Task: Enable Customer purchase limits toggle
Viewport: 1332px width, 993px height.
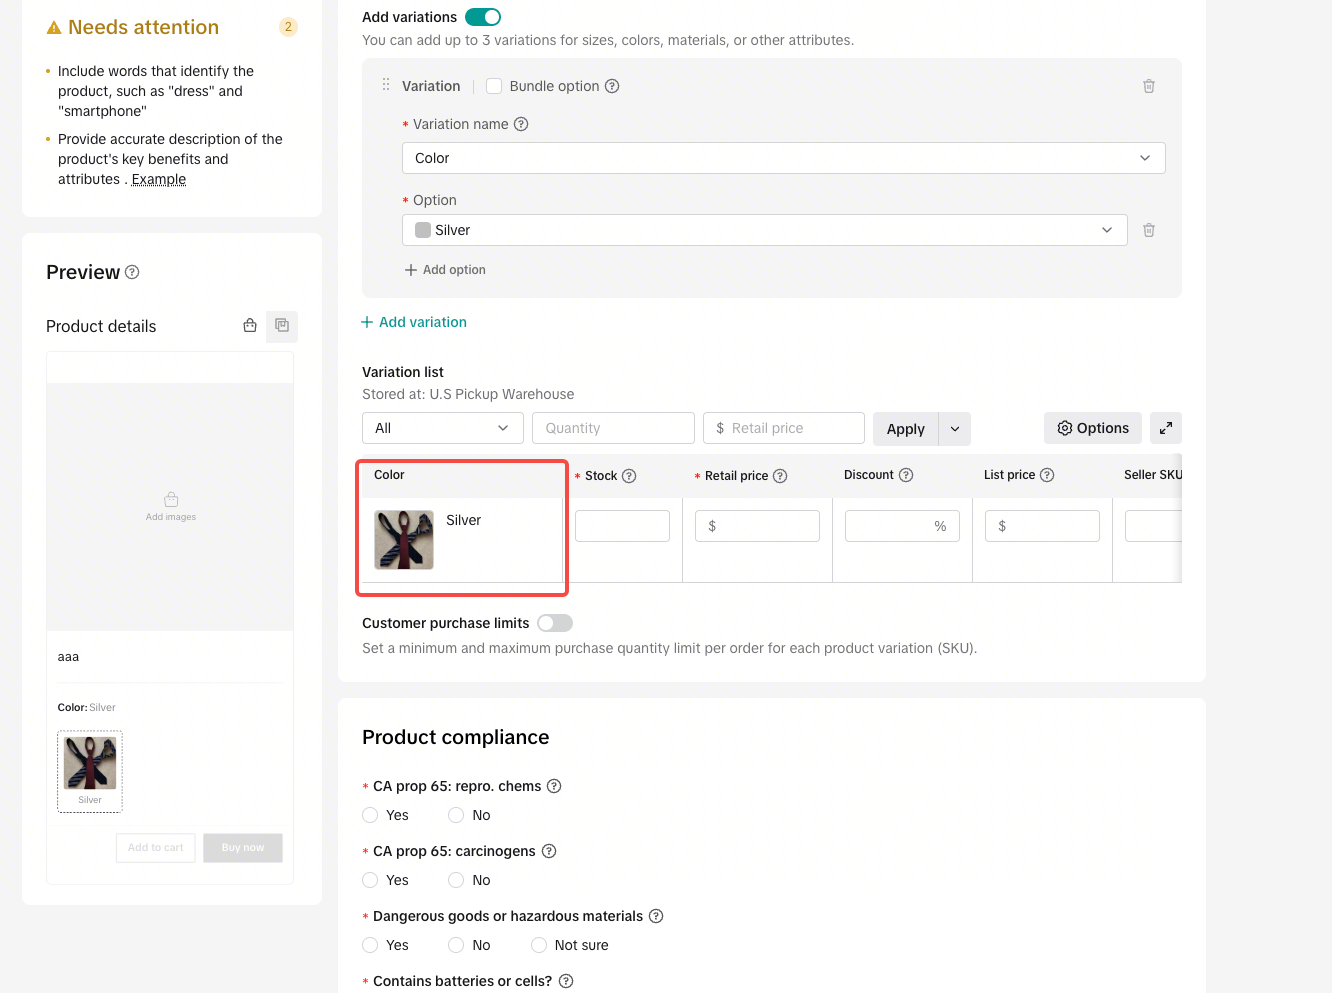Action: coord(555,623)
